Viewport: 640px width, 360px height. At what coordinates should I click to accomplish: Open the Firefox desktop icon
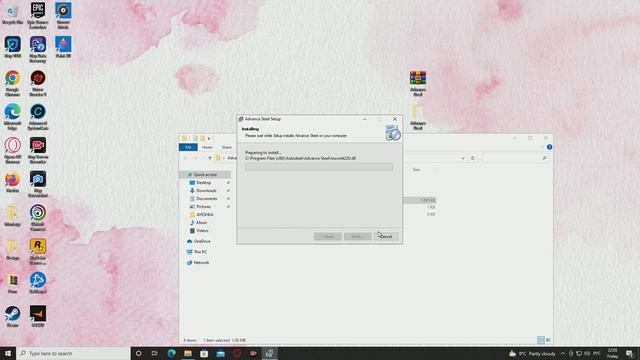pyautogui.click(x=12, y=182)
